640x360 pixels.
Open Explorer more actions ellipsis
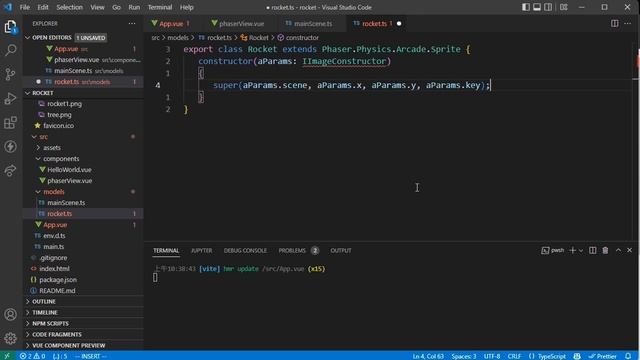coord(132,24)
